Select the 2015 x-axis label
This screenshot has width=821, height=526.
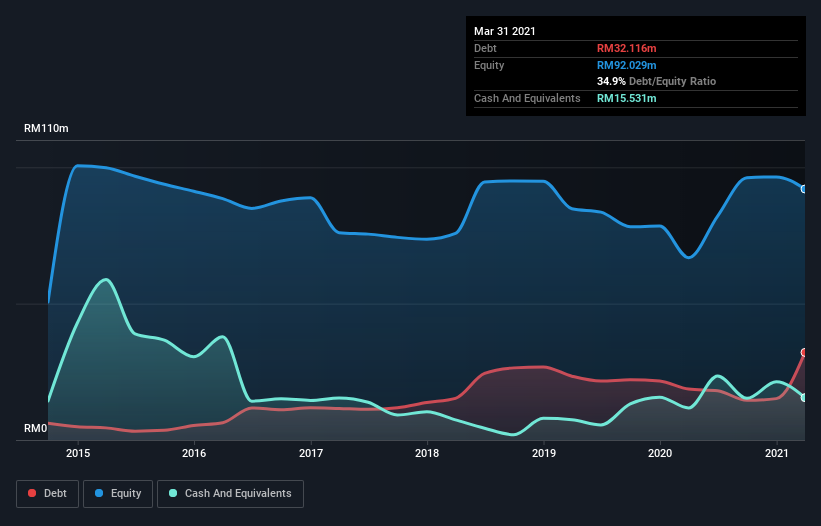tap(78, 453)
